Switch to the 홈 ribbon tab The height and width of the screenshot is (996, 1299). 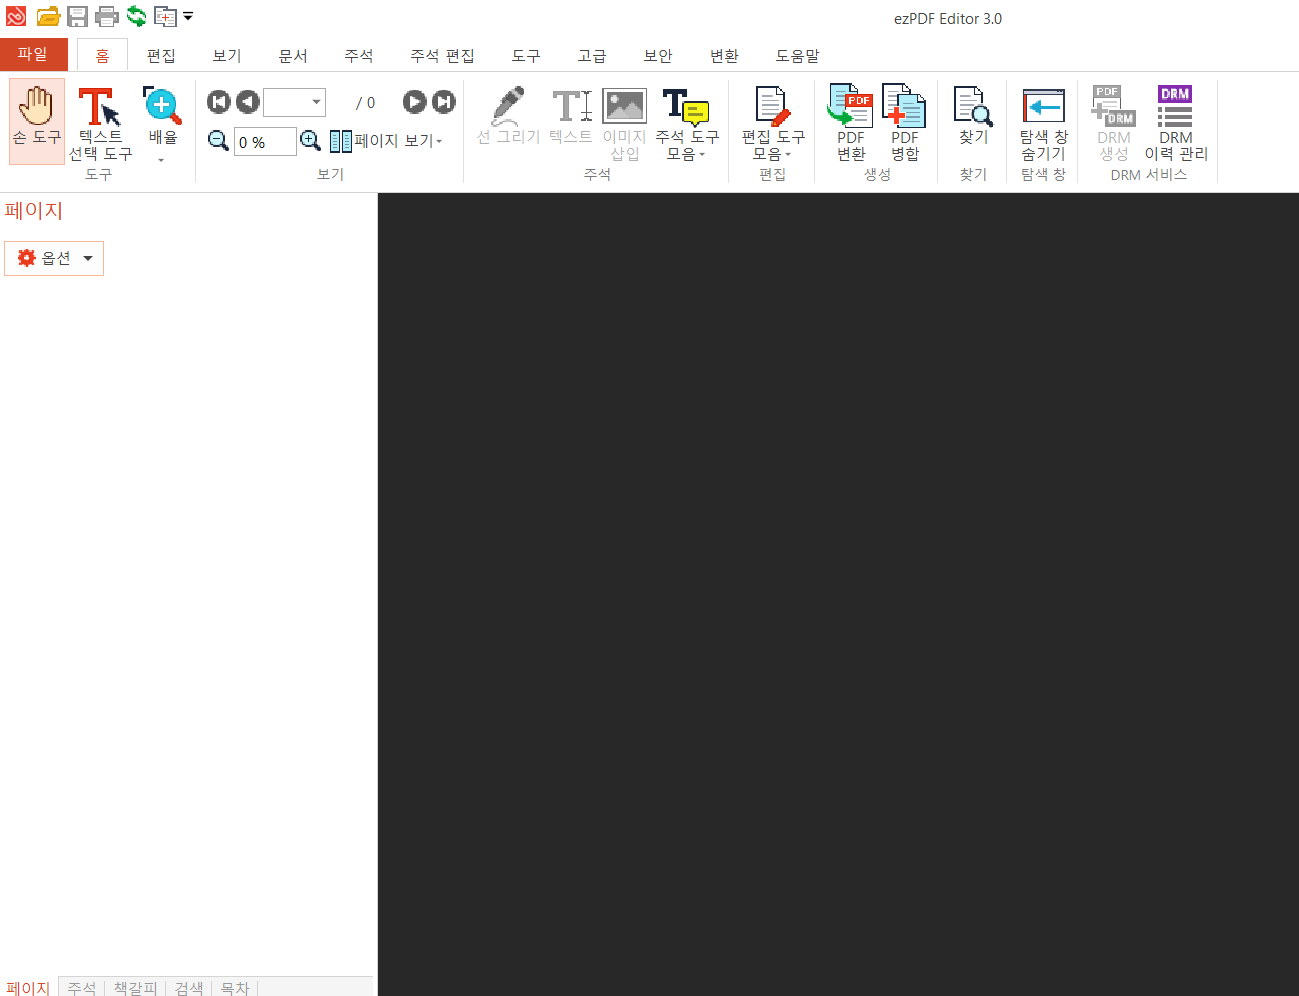click(102, 56)
